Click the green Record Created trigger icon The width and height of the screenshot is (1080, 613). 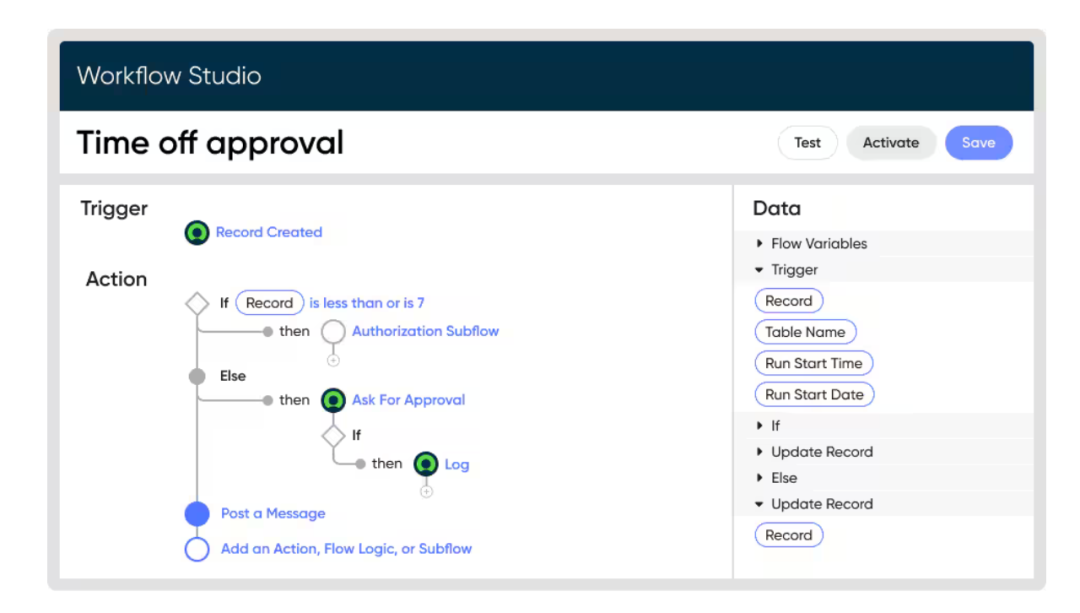point(197,233)
